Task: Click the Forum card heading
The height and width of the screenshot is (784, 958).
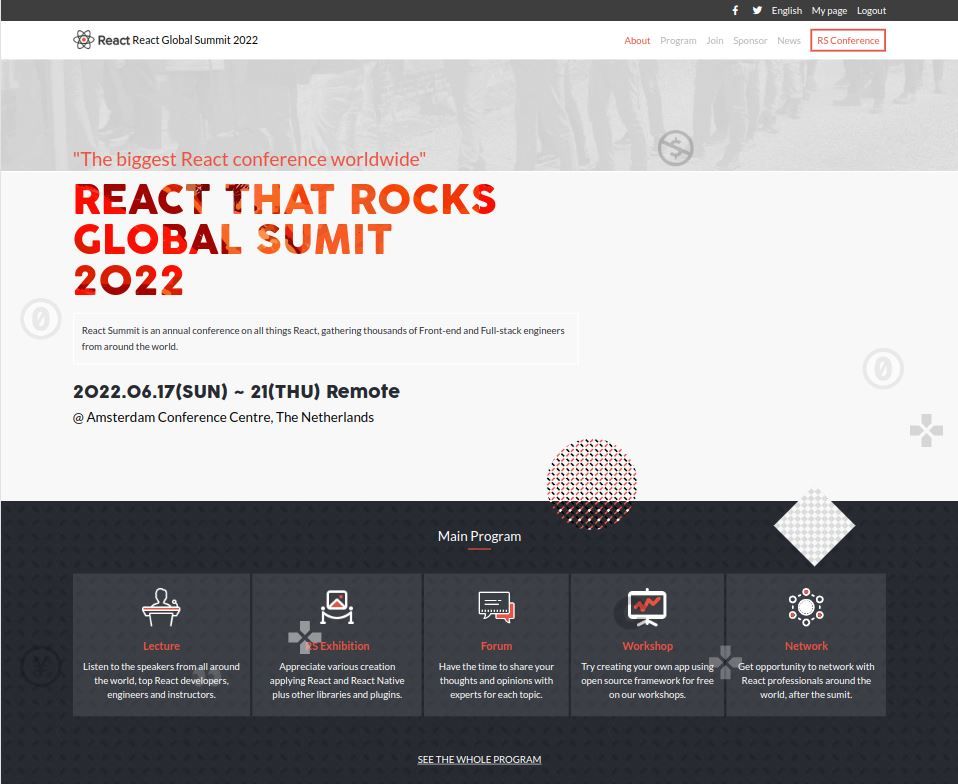Action: 496,646
